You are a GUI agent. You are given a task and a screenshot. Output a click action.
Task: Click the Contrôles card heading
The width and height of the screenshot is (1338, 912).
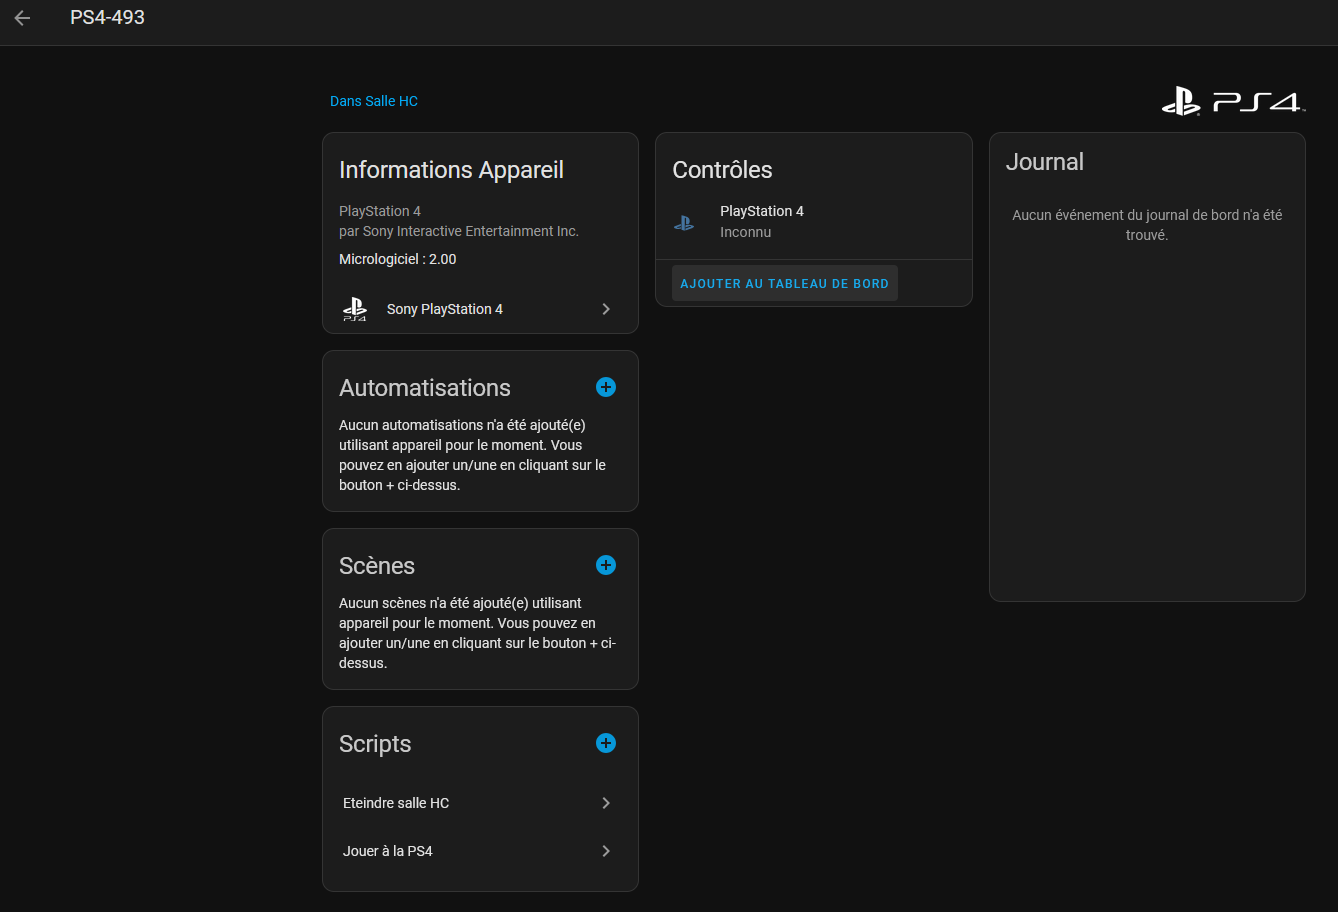pyautogui.click(x=723, y=170)
